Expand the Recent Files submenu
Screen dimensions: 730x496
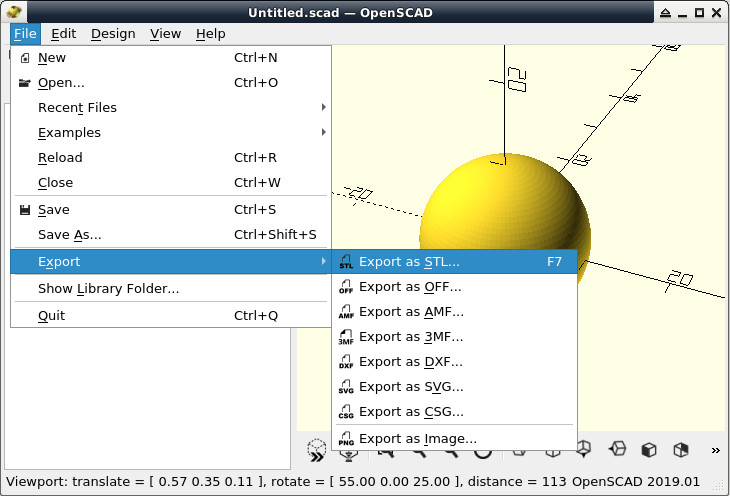171,108
